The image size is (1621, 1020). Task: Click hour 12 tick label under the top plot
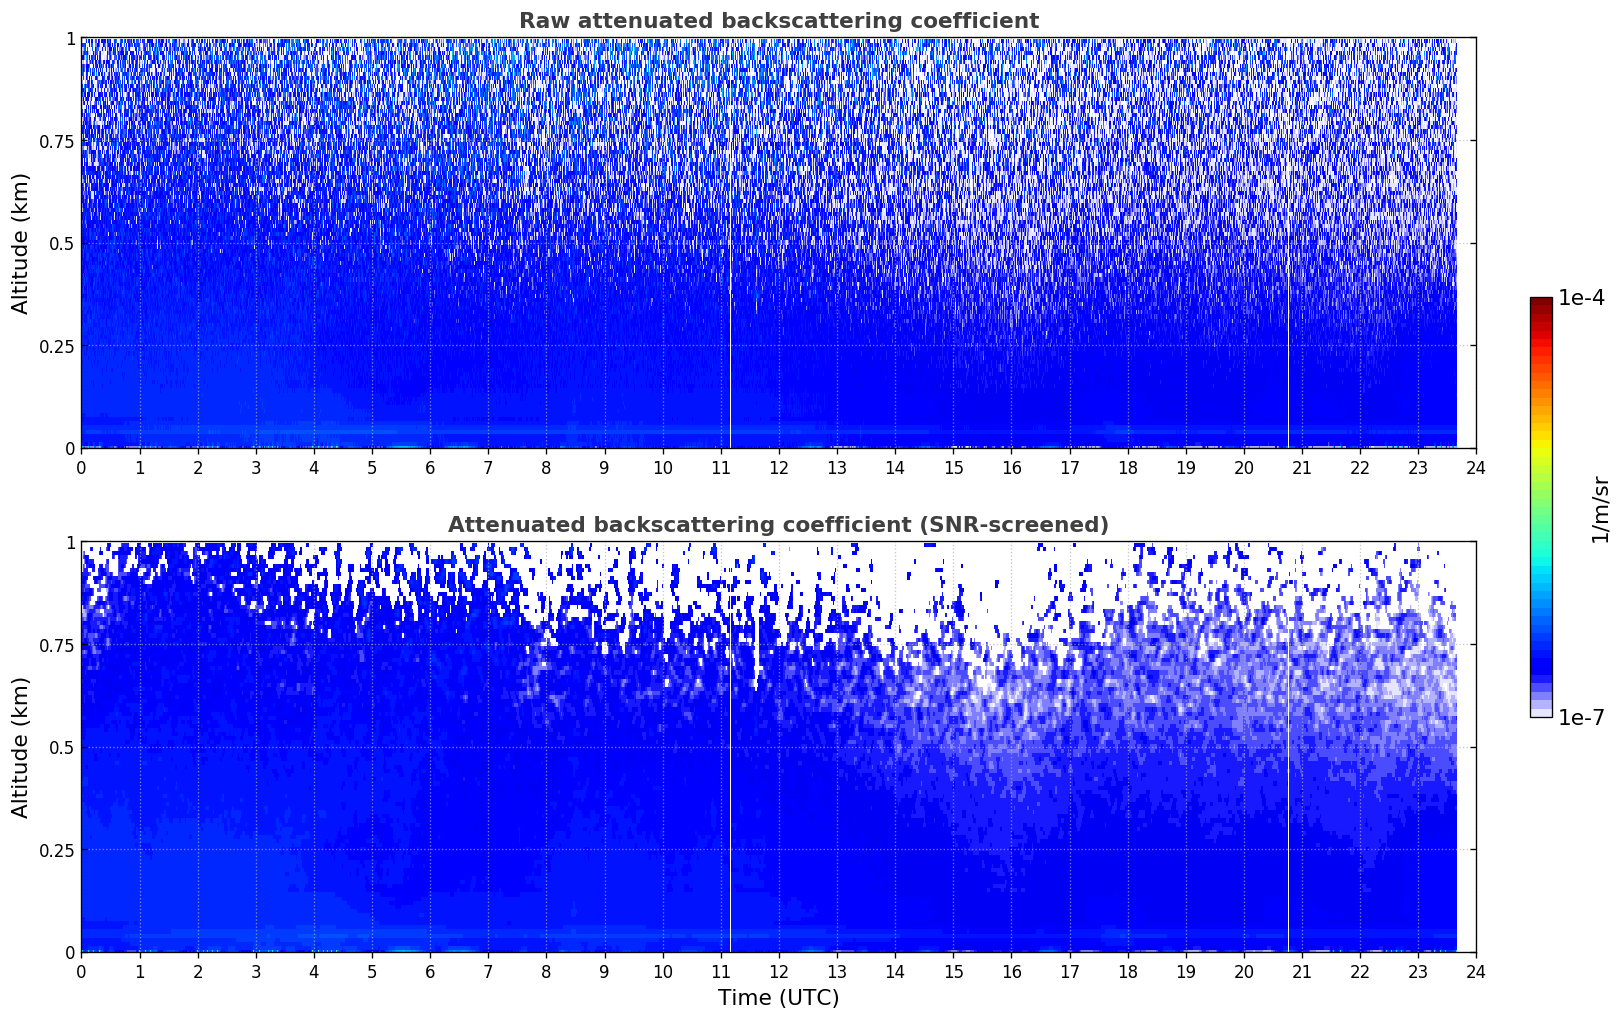(x=778, y=467)
